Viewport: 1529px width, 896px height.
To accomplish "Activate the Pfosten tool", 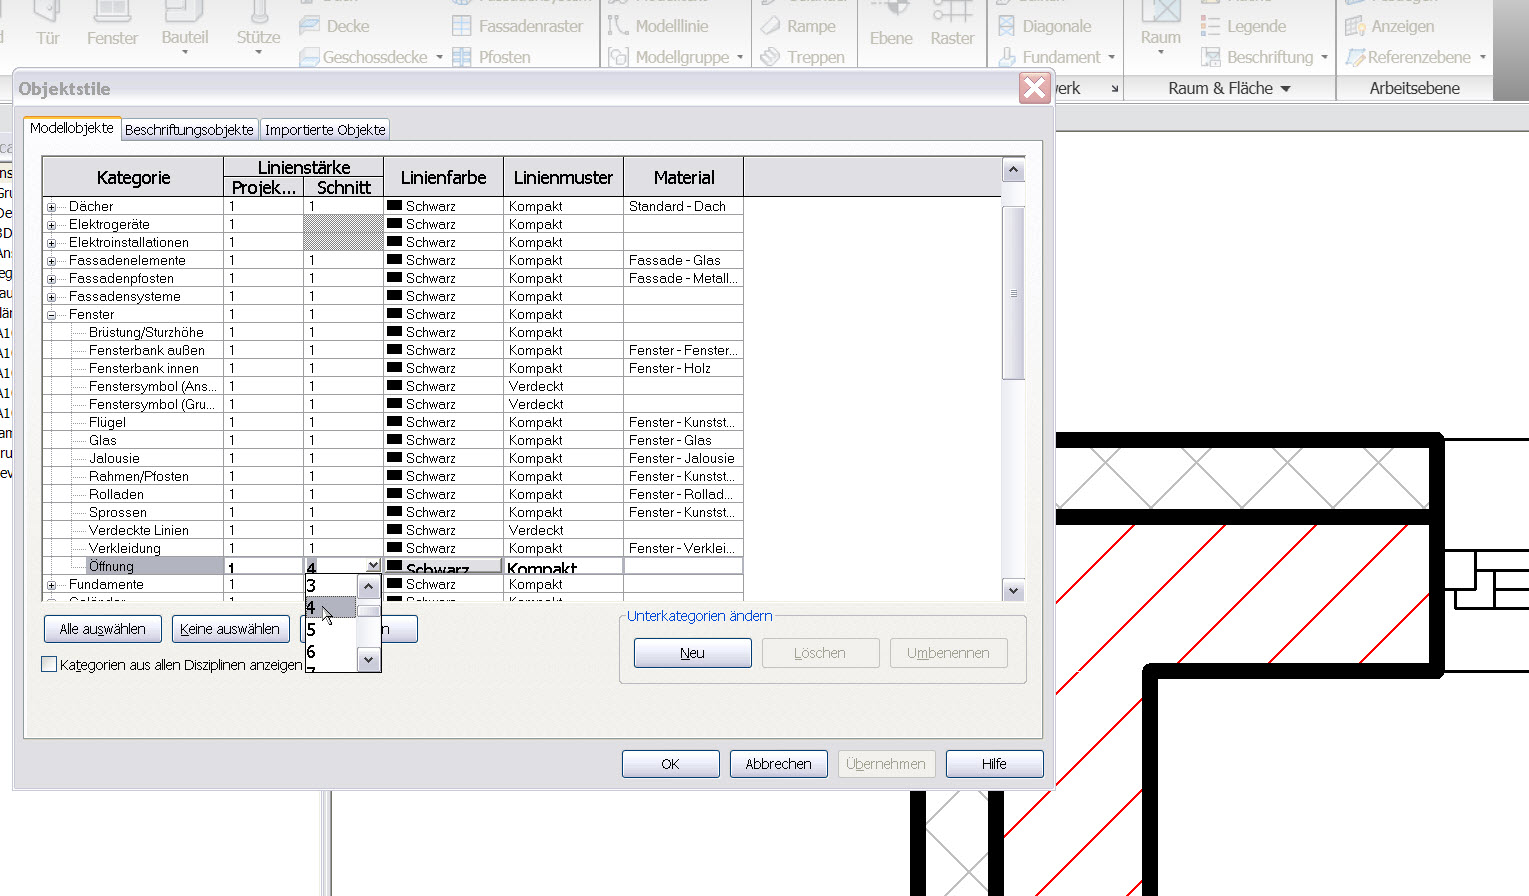I will [492, 57].
